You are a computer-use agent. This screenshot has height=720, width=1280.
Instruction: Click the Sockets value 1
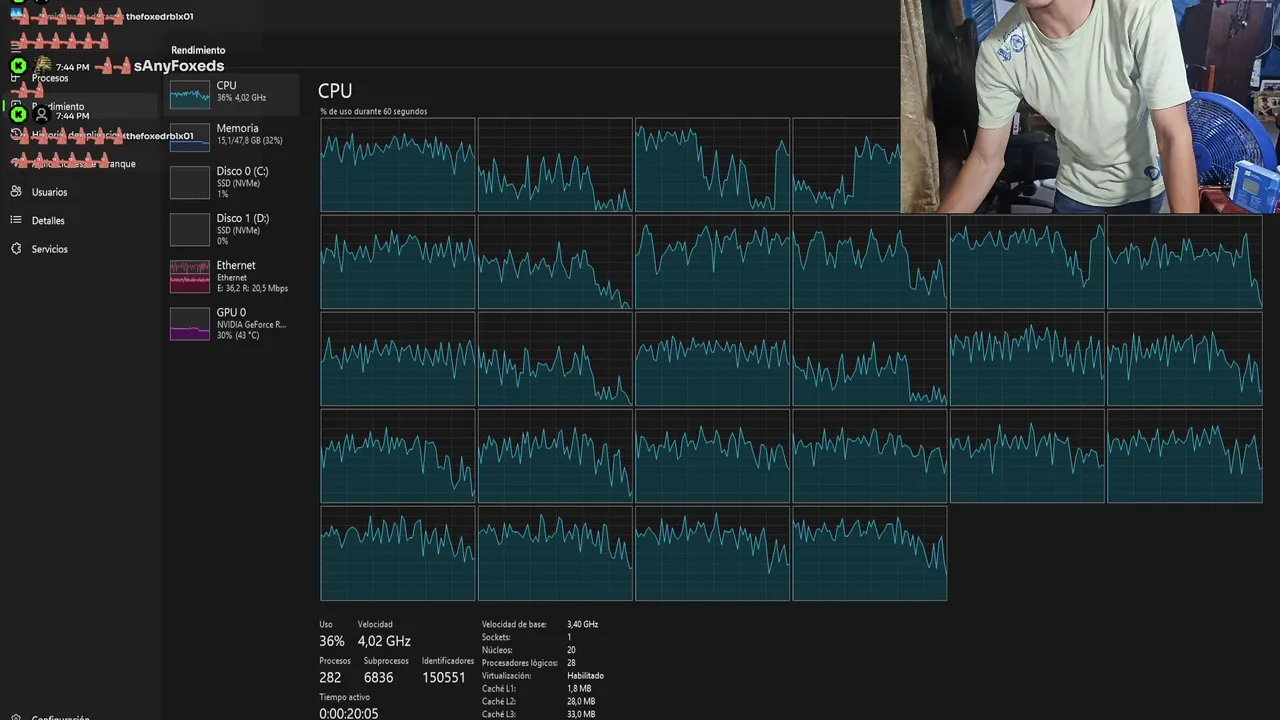point(569,637)
